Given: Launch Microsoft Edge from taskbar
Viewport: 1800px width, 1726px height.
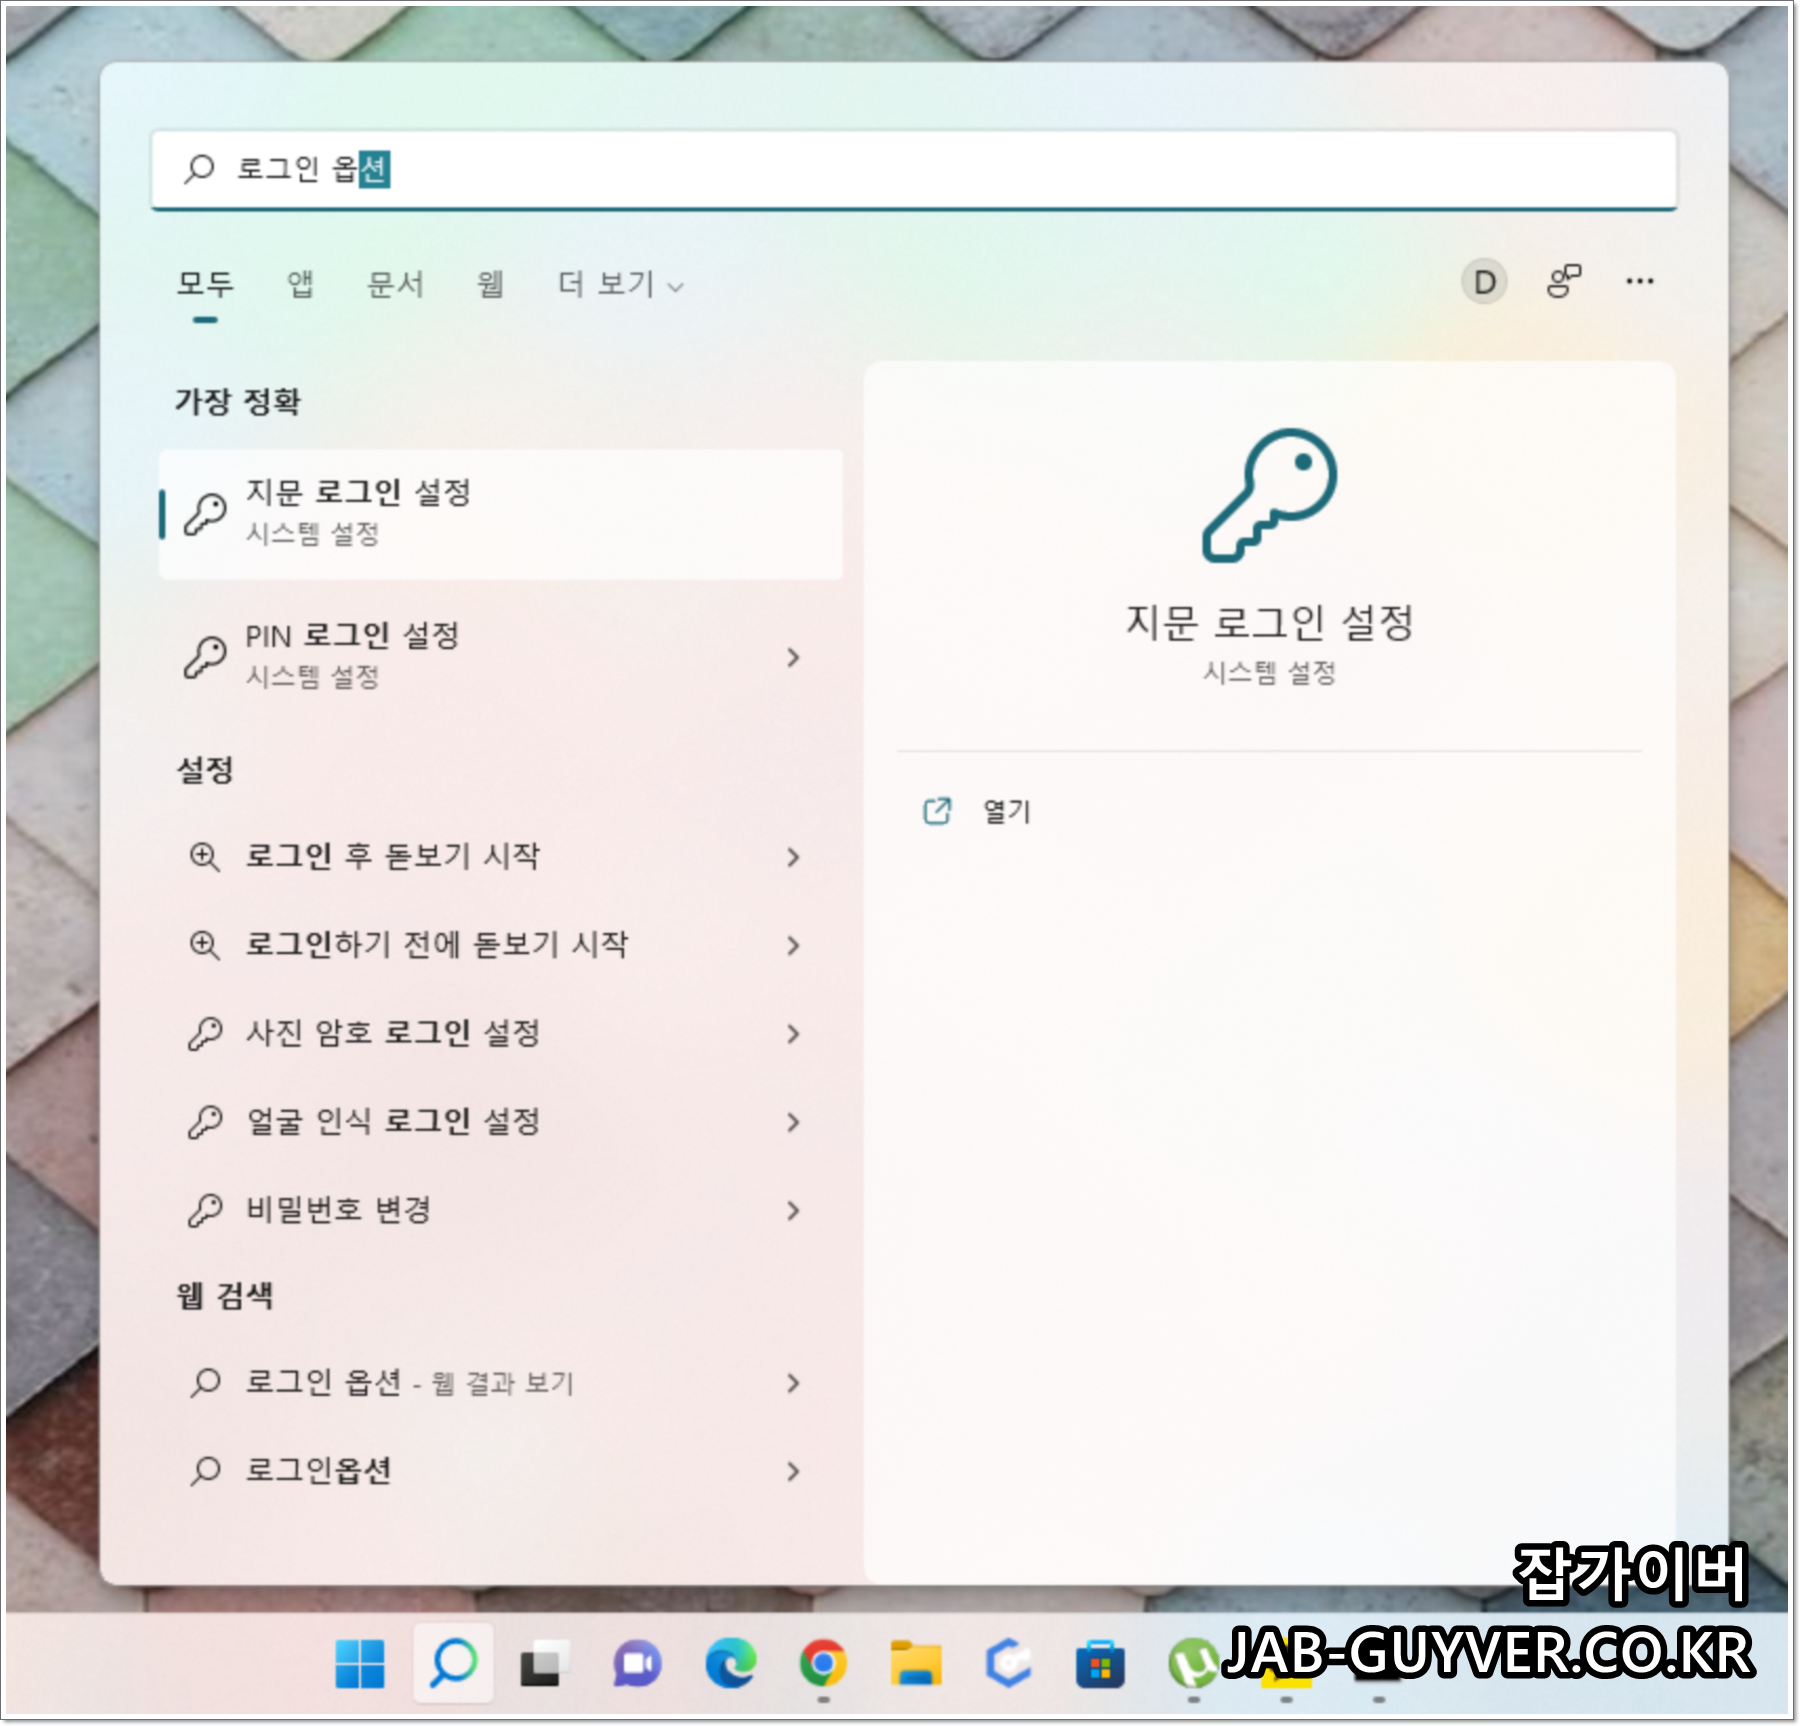Looking at the screenshot, I should click(730, 1664).
